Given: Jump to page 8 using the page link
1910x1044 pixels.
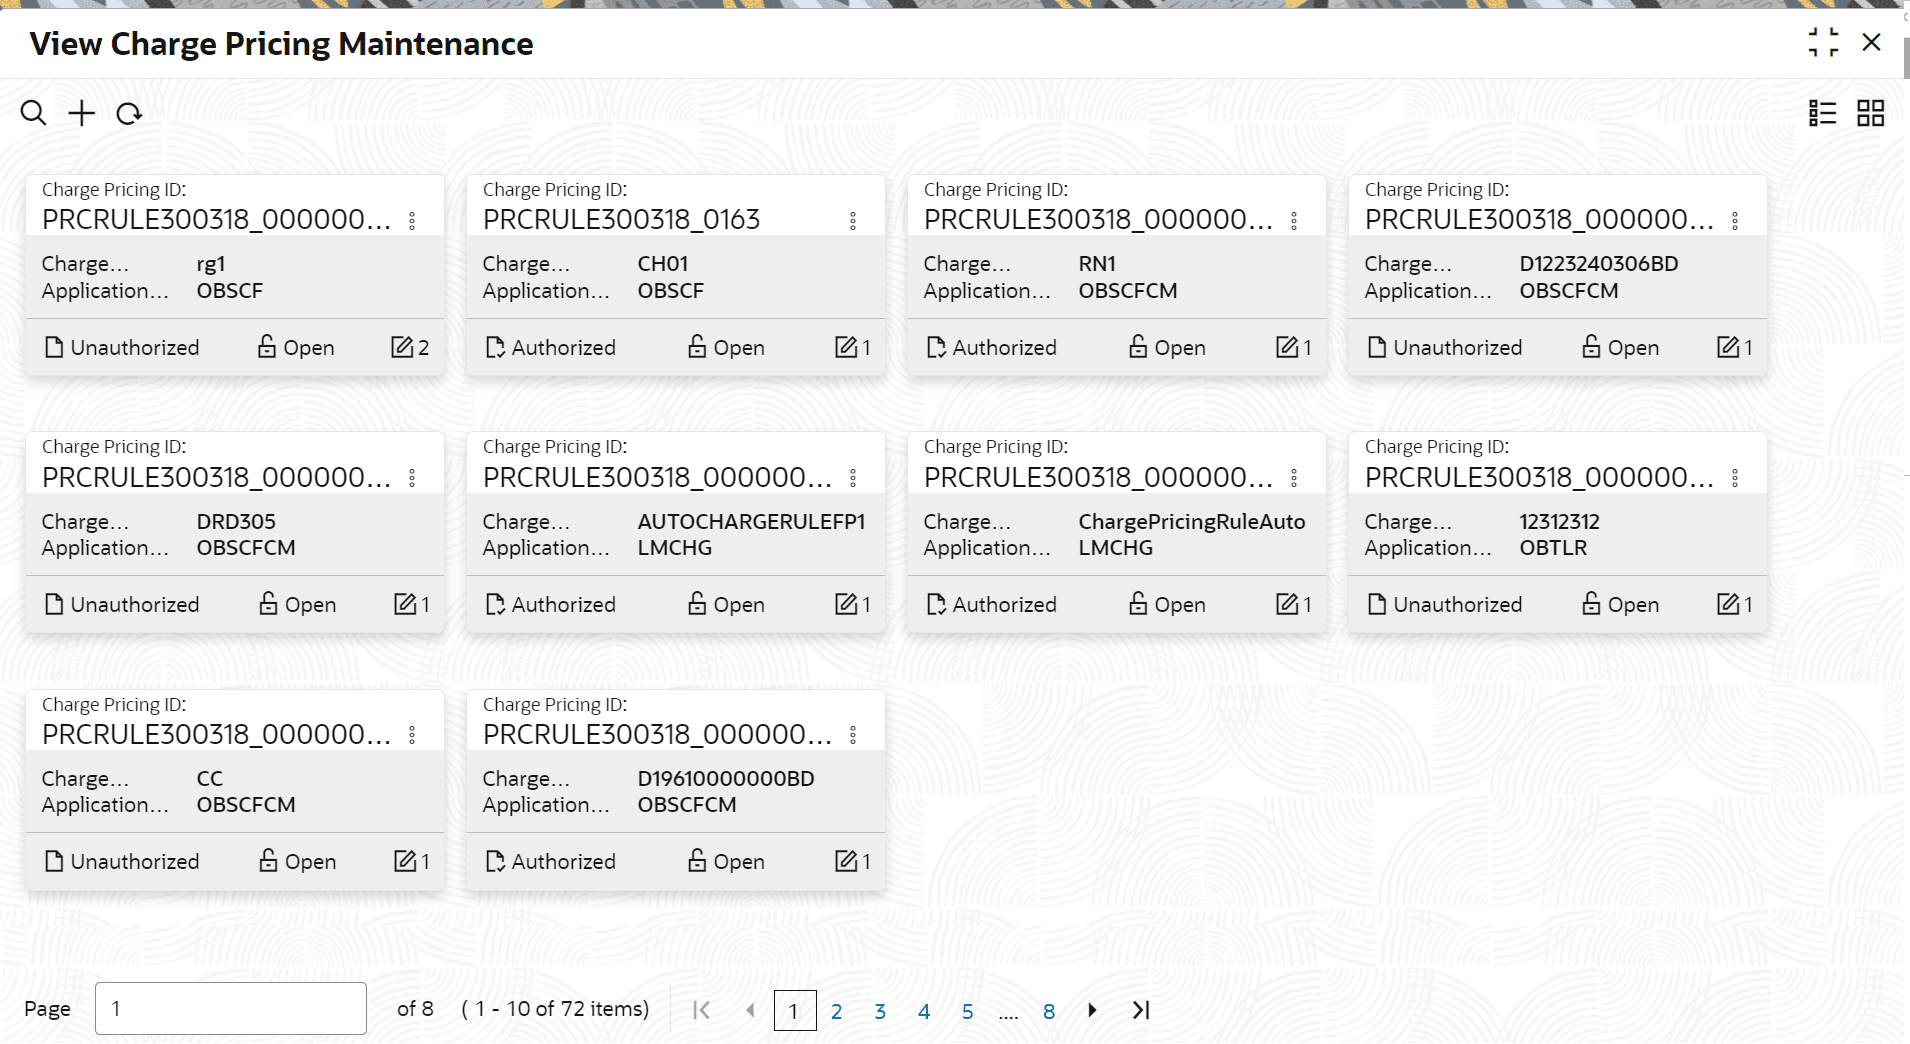Looking at the screenshot, I should [x=1048, y=1010].
